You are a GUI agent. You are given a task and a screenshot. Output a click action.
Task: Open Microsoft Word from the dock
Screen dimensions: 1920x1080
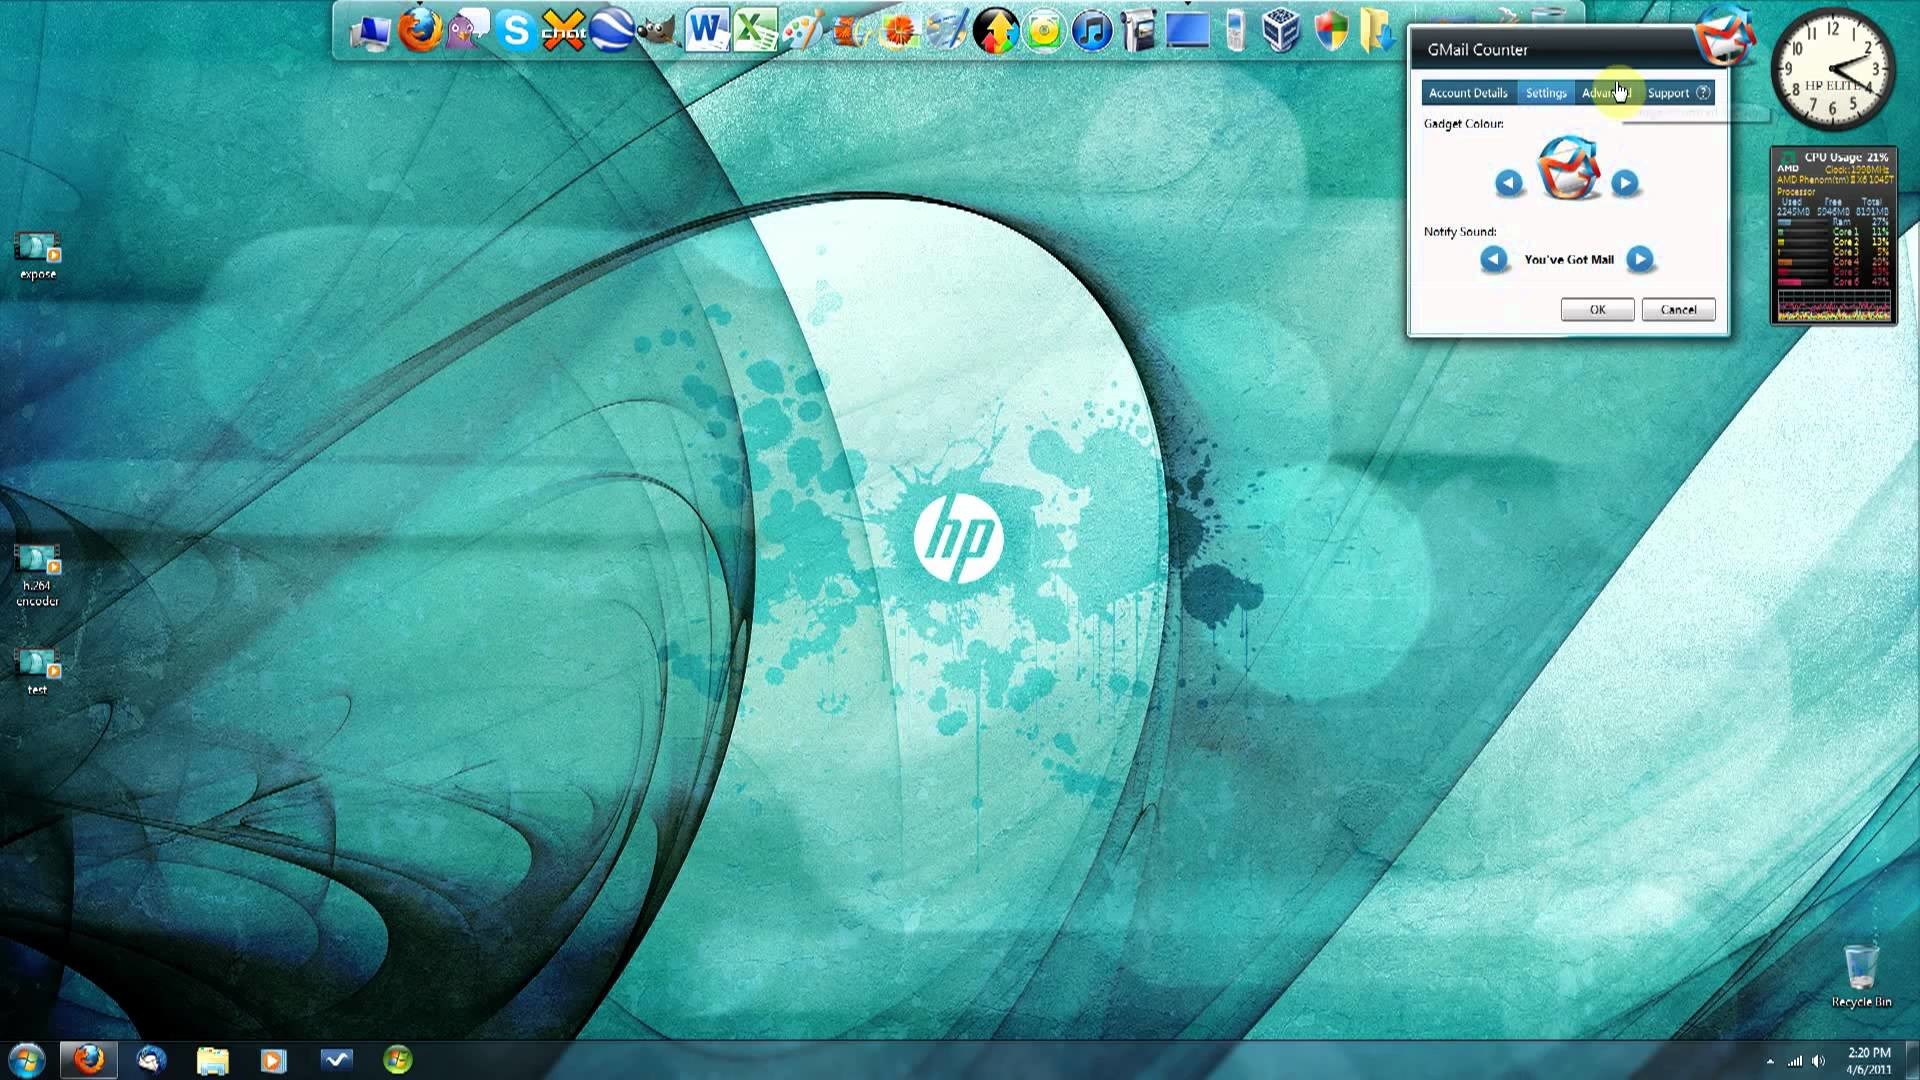click(x=705, y=30)
